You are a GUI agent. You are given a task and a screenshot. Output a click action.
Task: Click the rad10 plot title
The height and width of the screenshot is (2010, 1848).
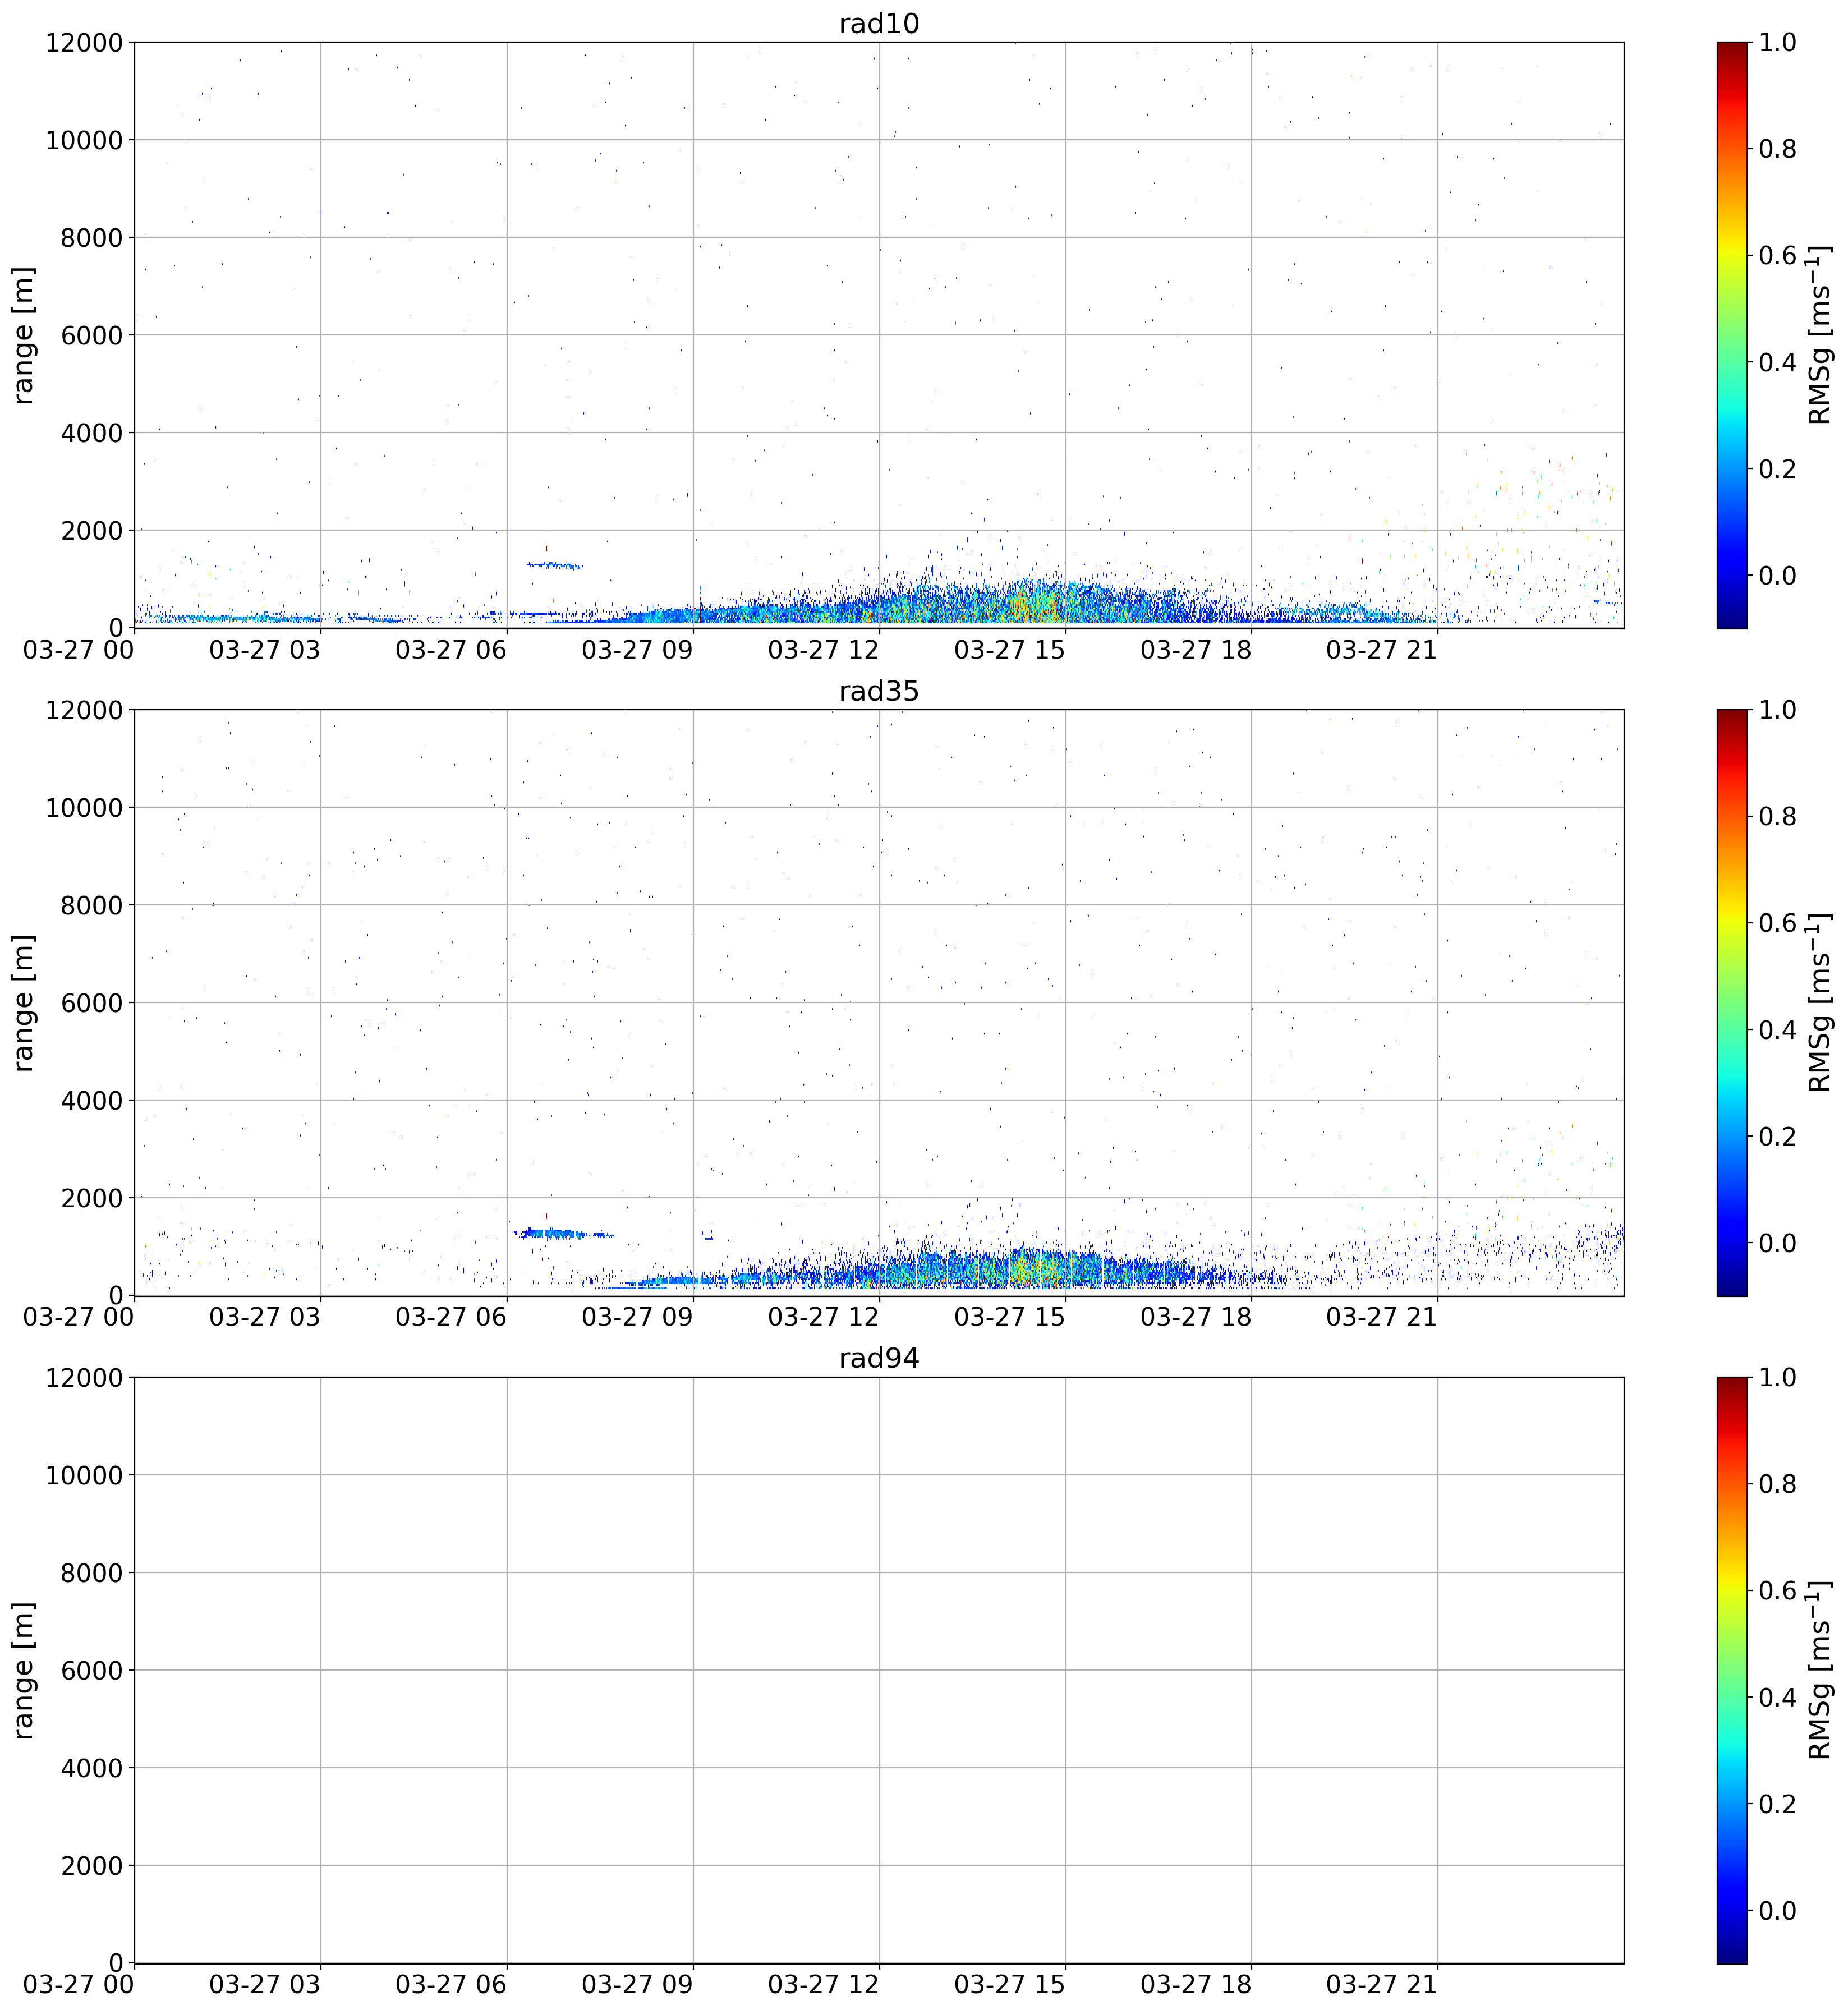(x=878, y=23)
